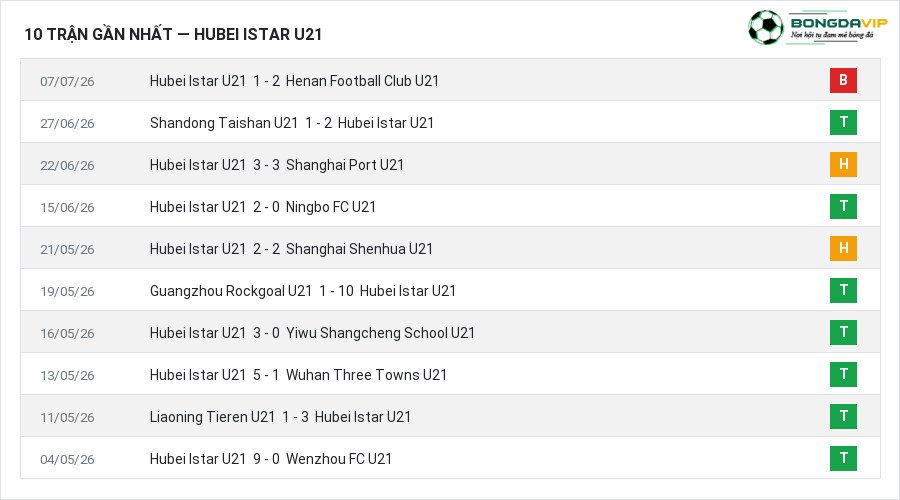
Task: Open the Shandong Taishan U21 team link
Action: (224, 123)
